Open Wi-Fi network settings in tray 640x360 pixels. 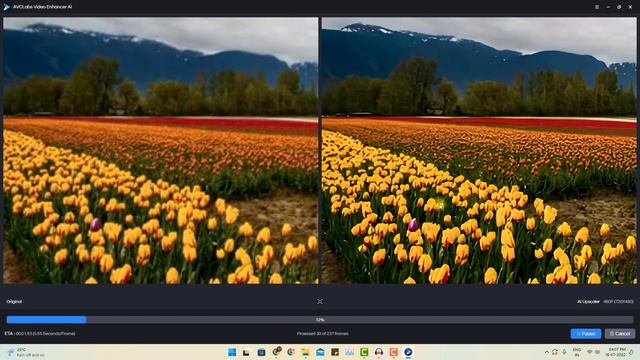tap(589, 352)
